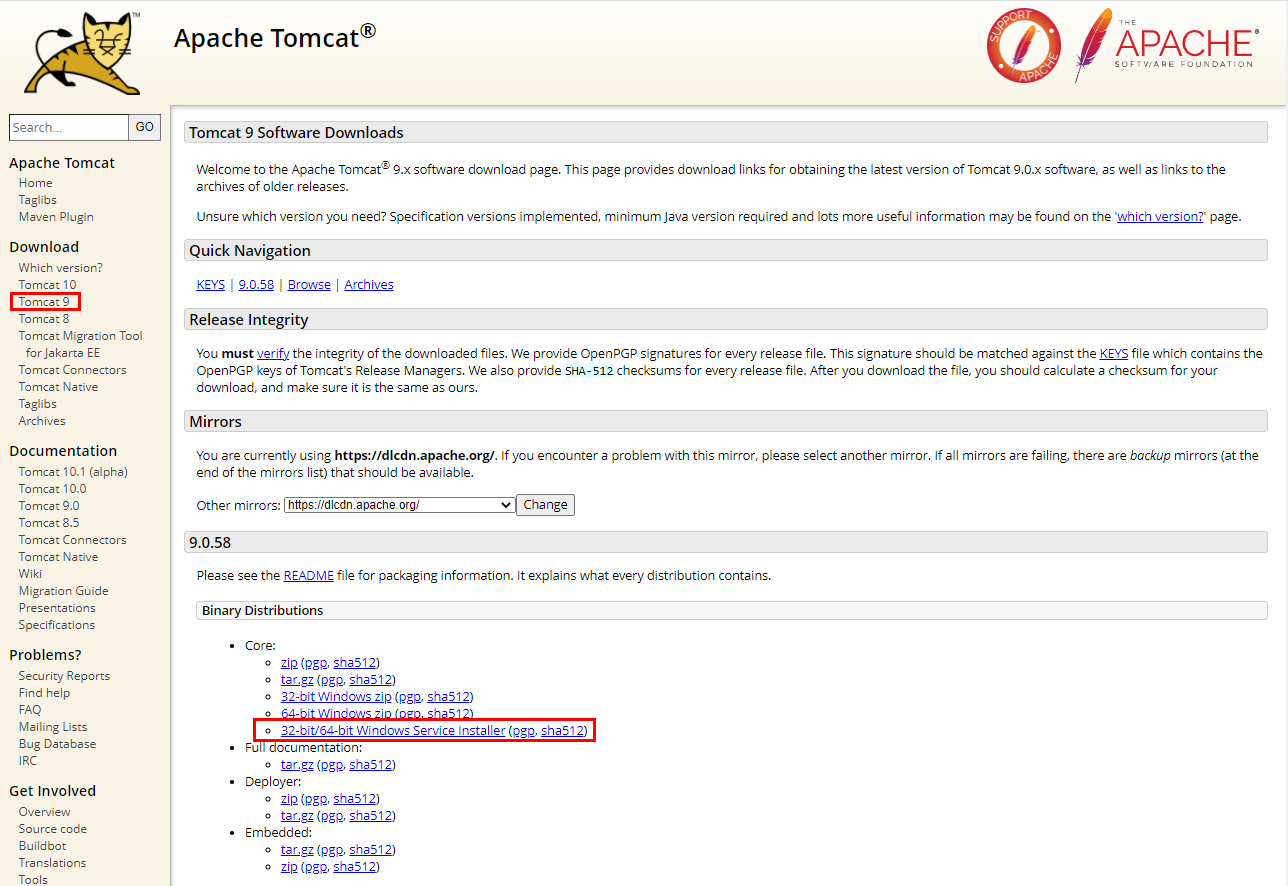Open the IRC sidebar link

pyautogui.click(x=28, y=761)
